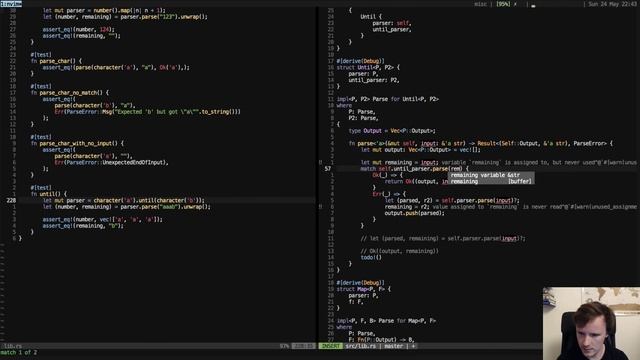Click 'assert_eq!(number, 124);' line
Viewport: 640px width, 360px height.
78,29
